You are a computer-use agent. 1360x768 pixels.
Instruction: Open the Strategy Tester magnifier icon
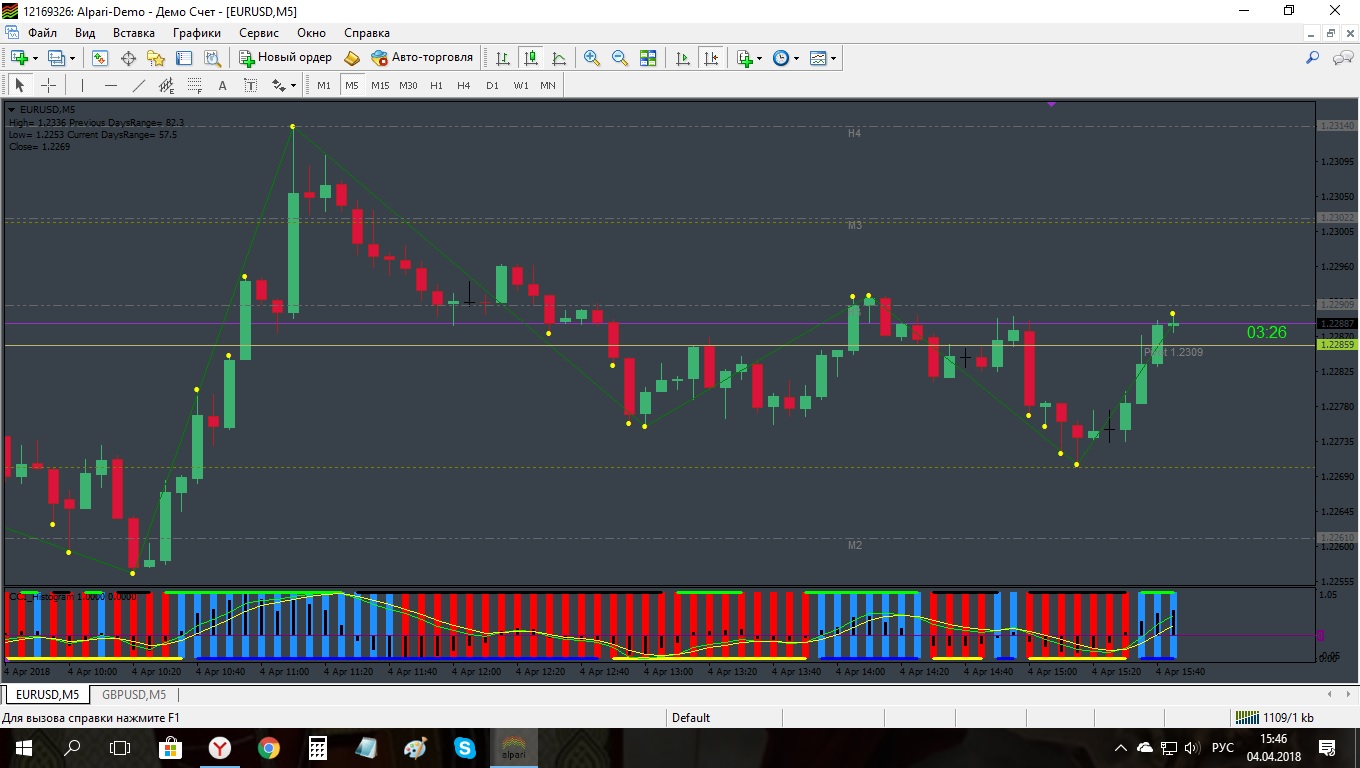pos(212,58)
